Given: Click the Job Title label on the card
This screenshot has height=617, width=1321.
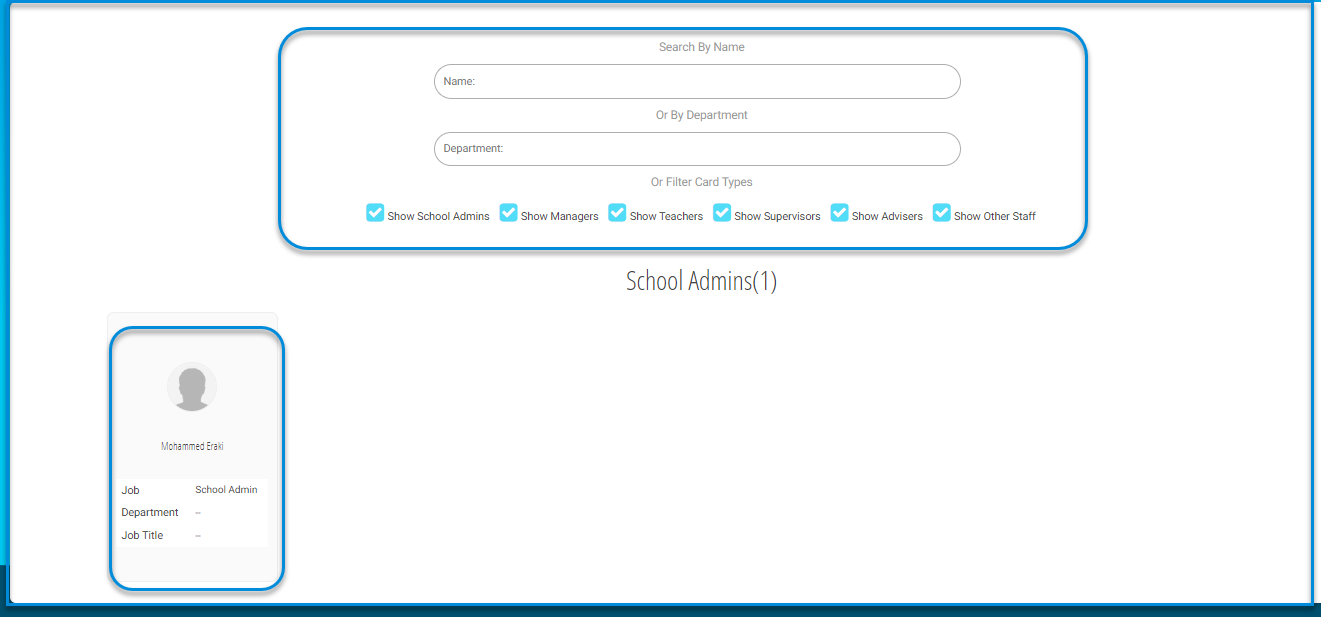Looking at the screenshot, I should [142, 536].
